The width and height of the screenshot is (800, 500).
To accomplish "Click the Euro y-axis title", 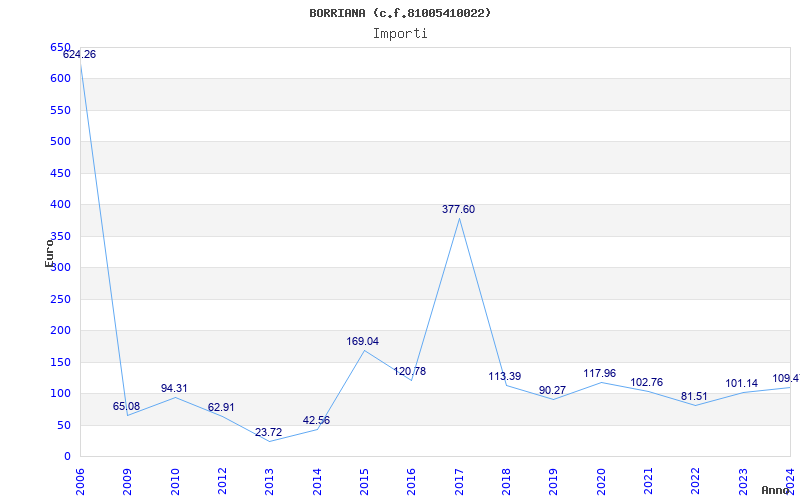I will click(x=49, y=253).
